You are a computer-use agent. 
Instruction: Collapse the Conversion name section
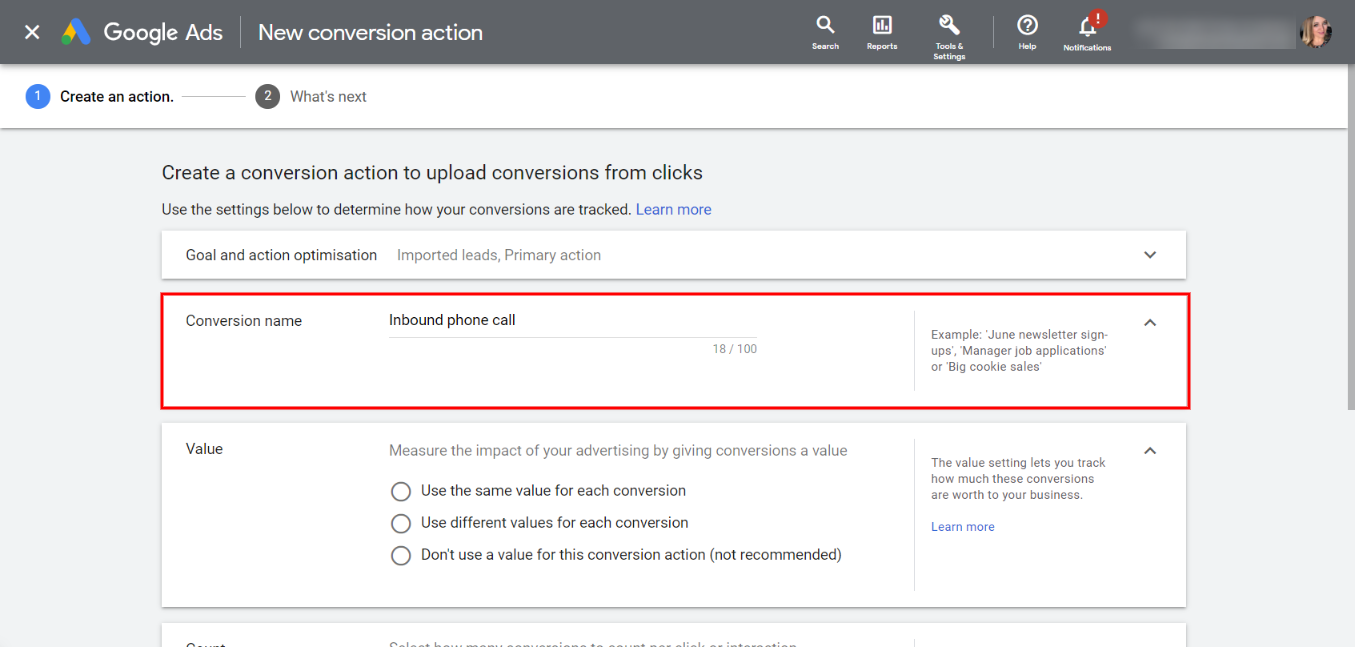click(x=1150, y=322)
